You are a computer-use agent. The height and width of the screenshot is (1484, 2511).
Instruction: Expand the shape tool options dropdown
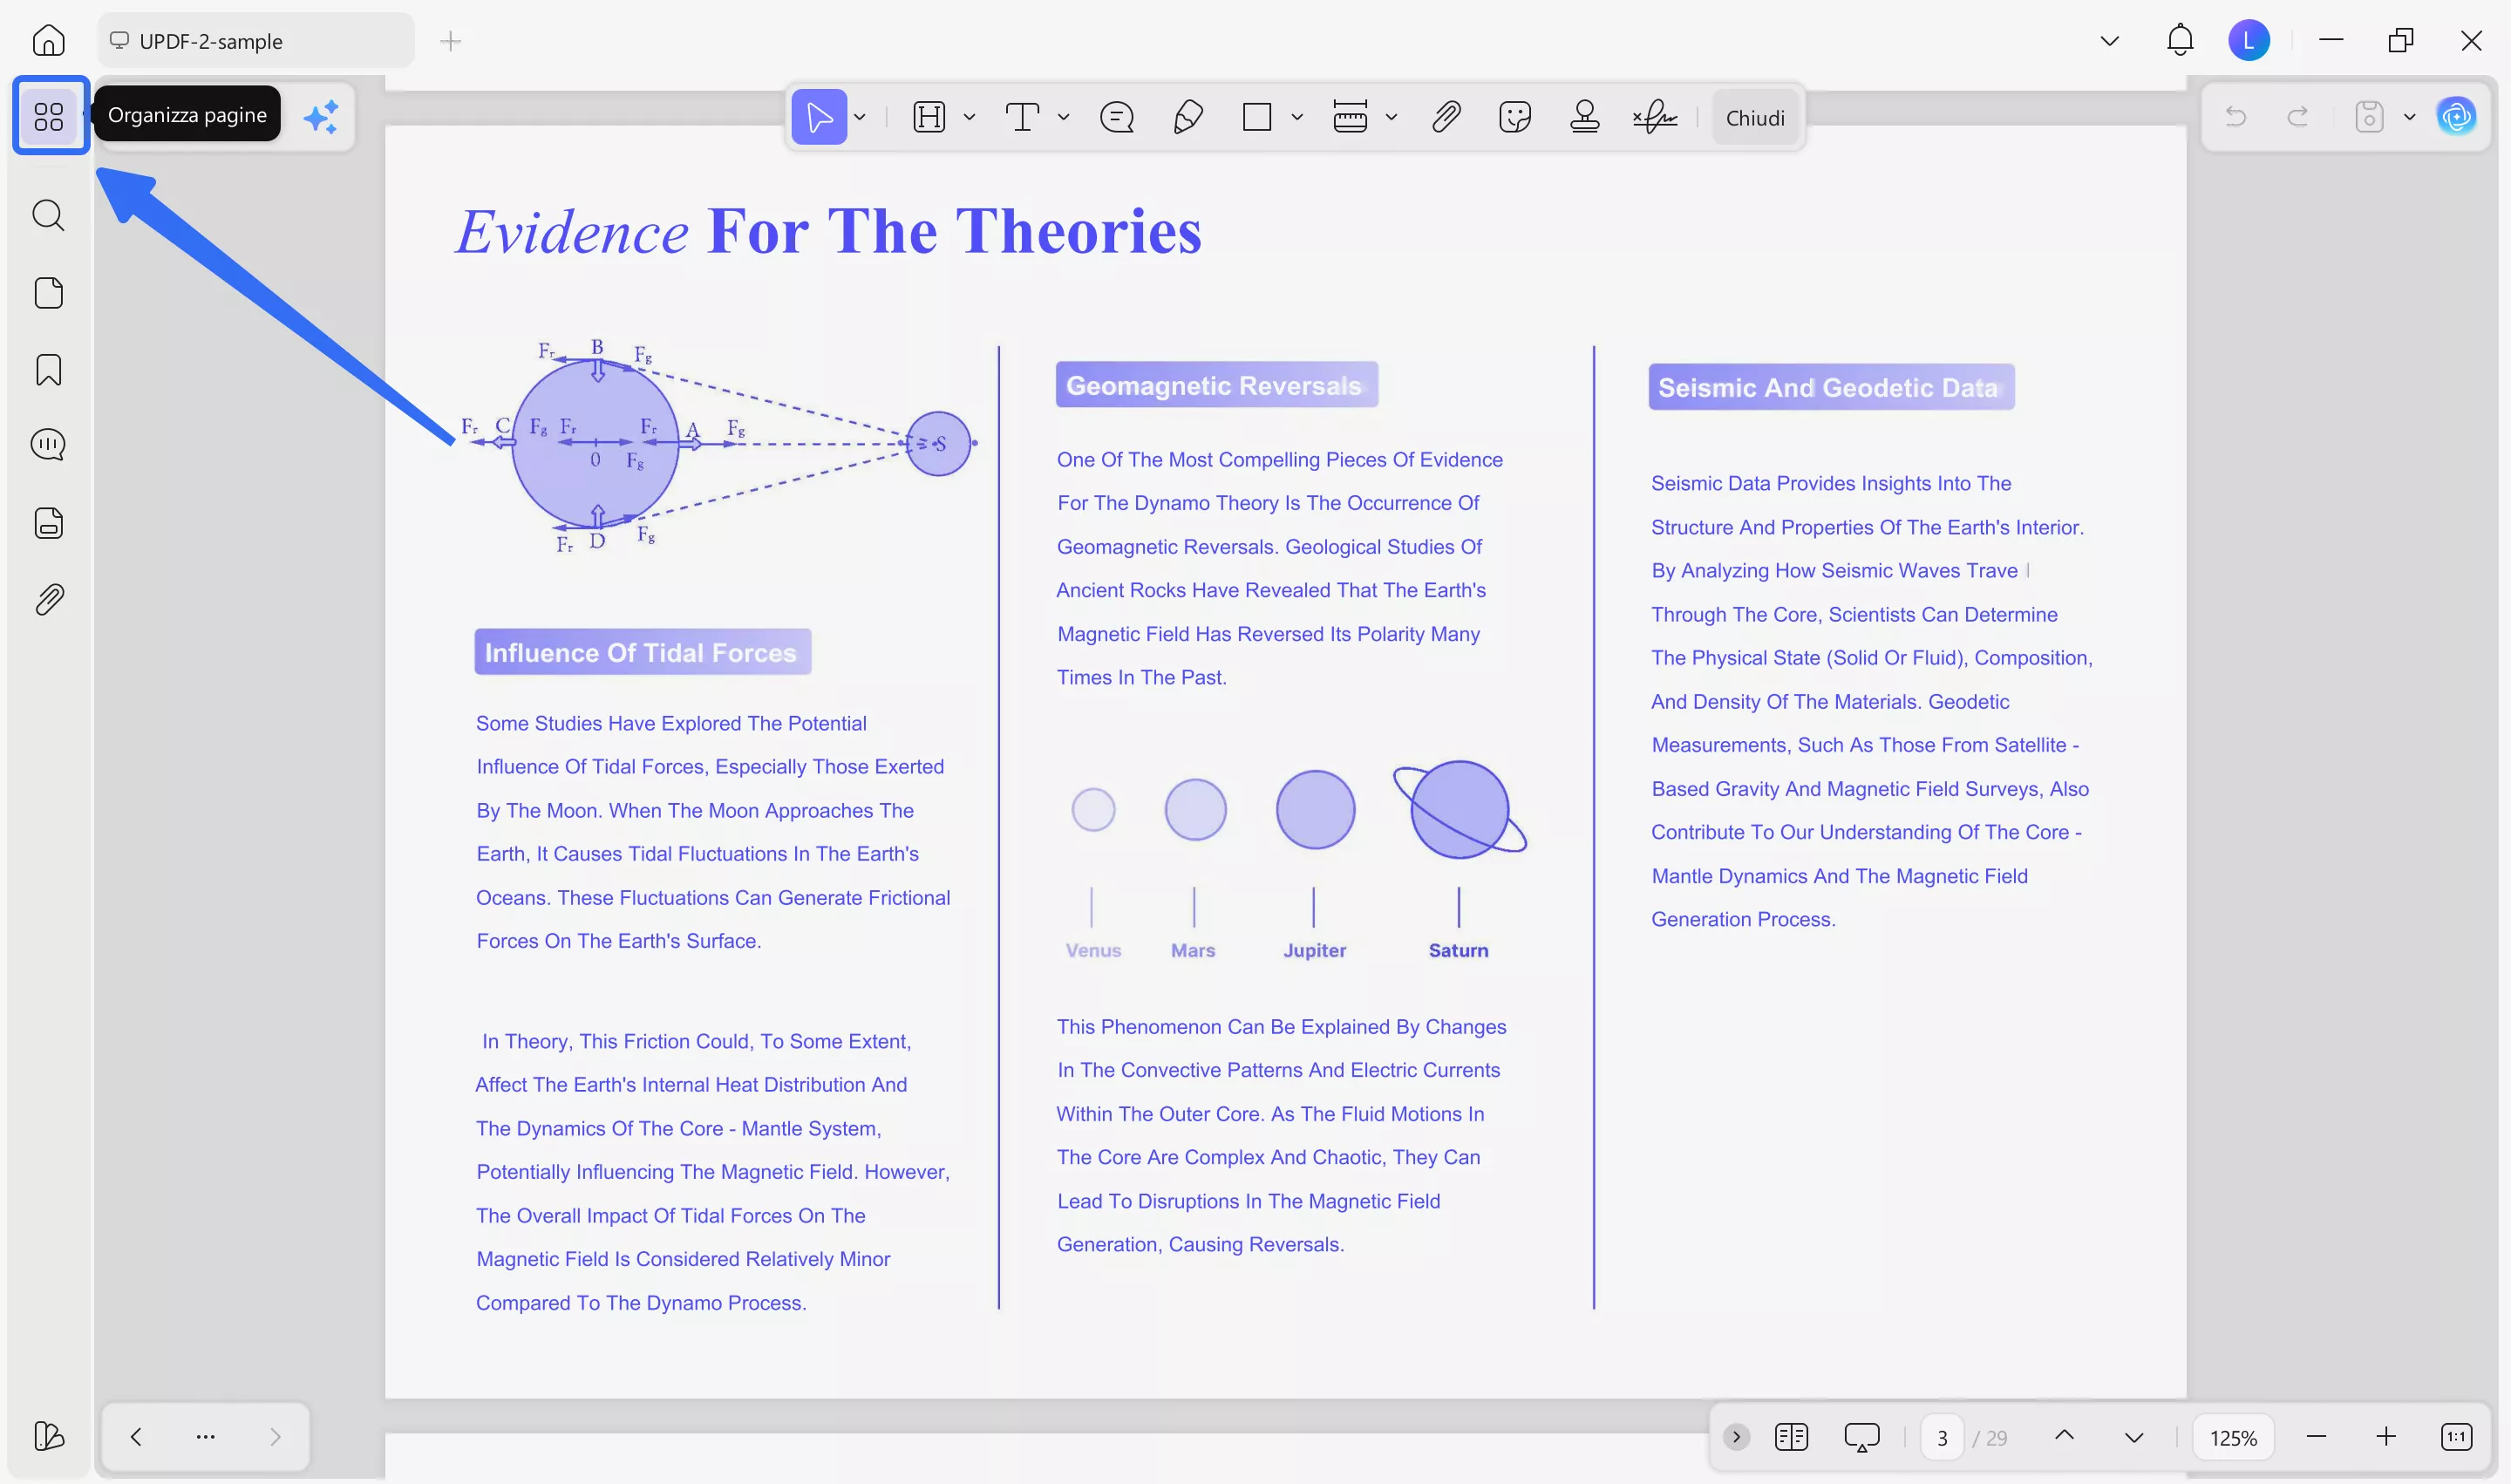point(1297,117)
